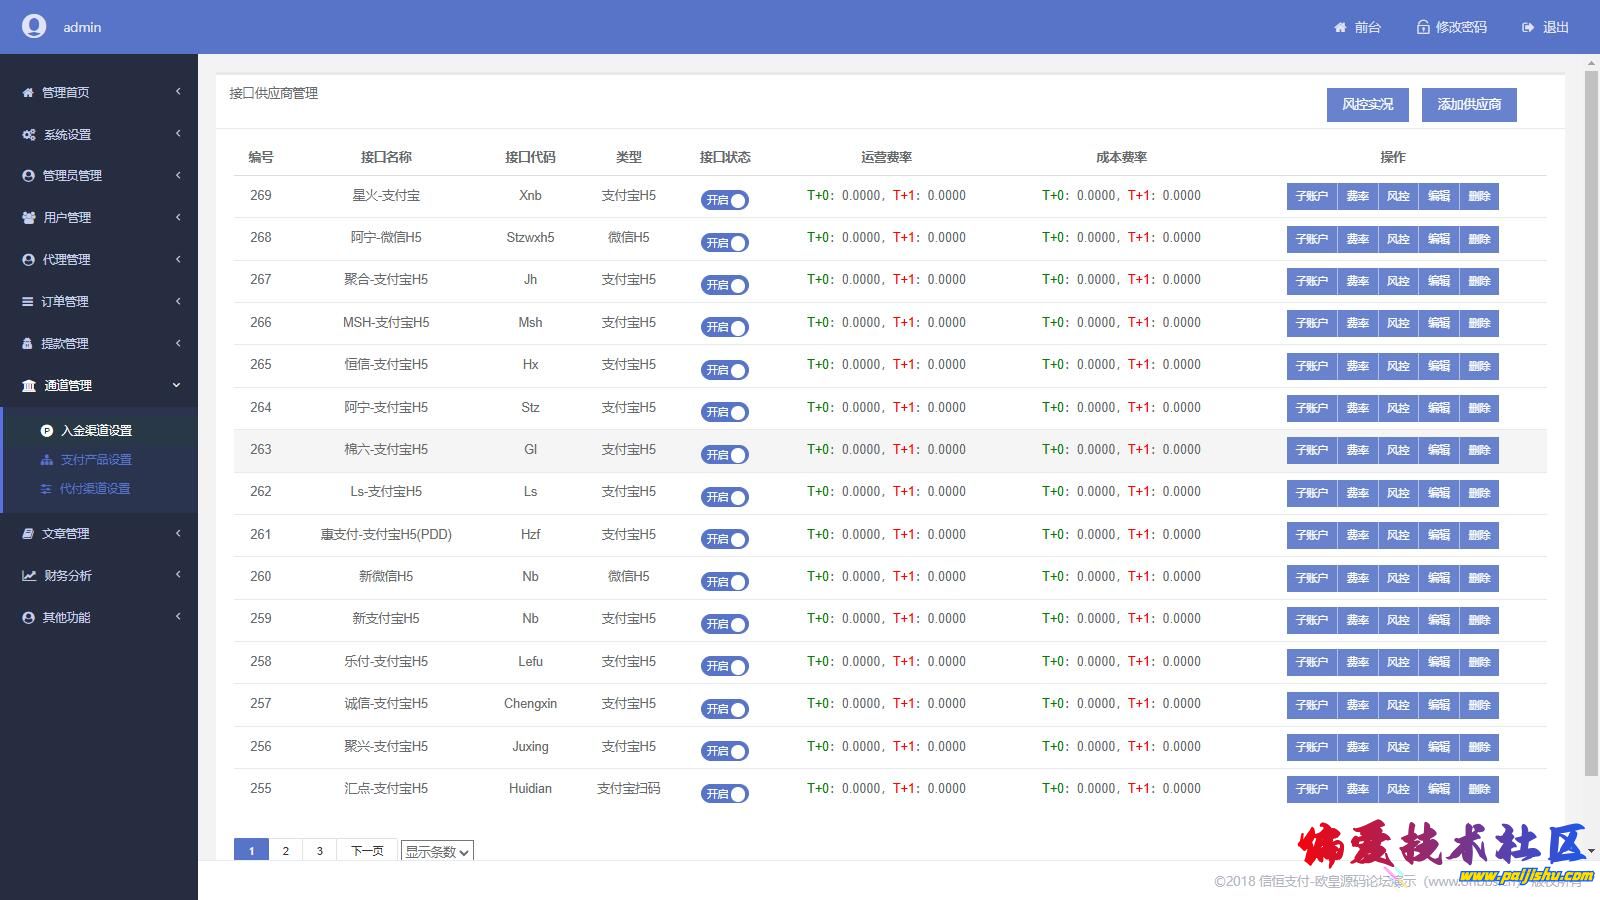The height and width of the screenshot is (900, 1600).
Task: Click the chart icon for 财务分析
Action: 29,576
